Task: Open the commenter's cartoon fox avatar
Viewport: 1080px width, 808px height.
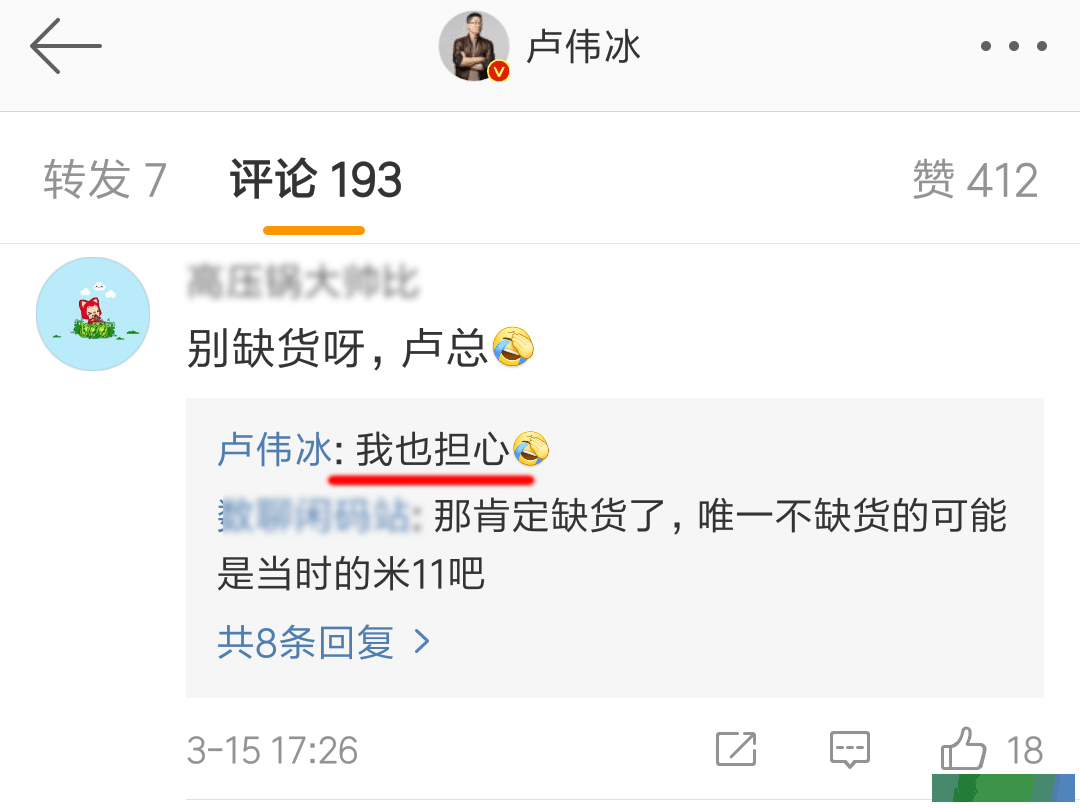Action: pos(93,314)
